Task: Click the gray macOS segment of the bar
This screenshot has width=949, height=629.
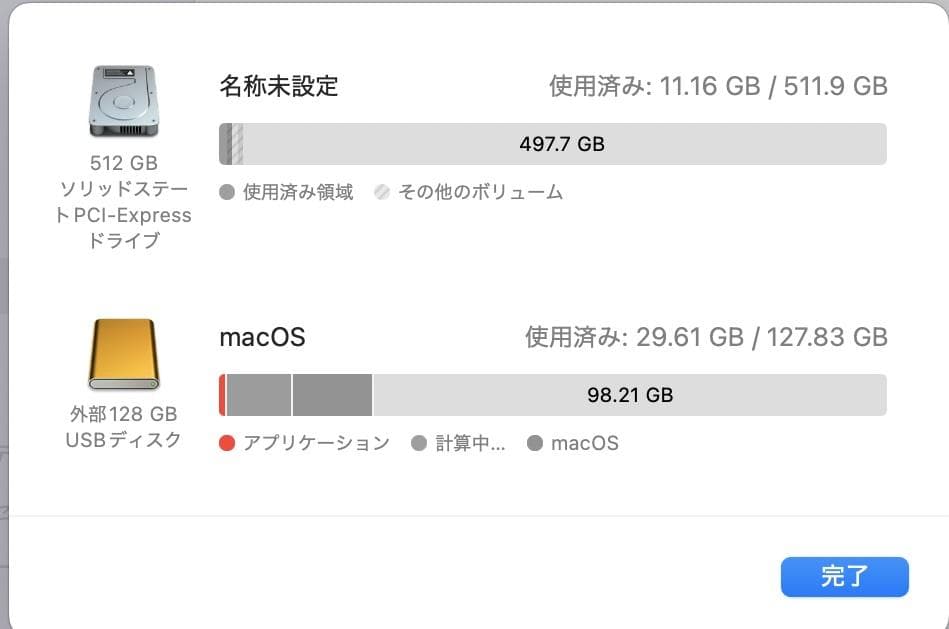Action: click(330, 395)
